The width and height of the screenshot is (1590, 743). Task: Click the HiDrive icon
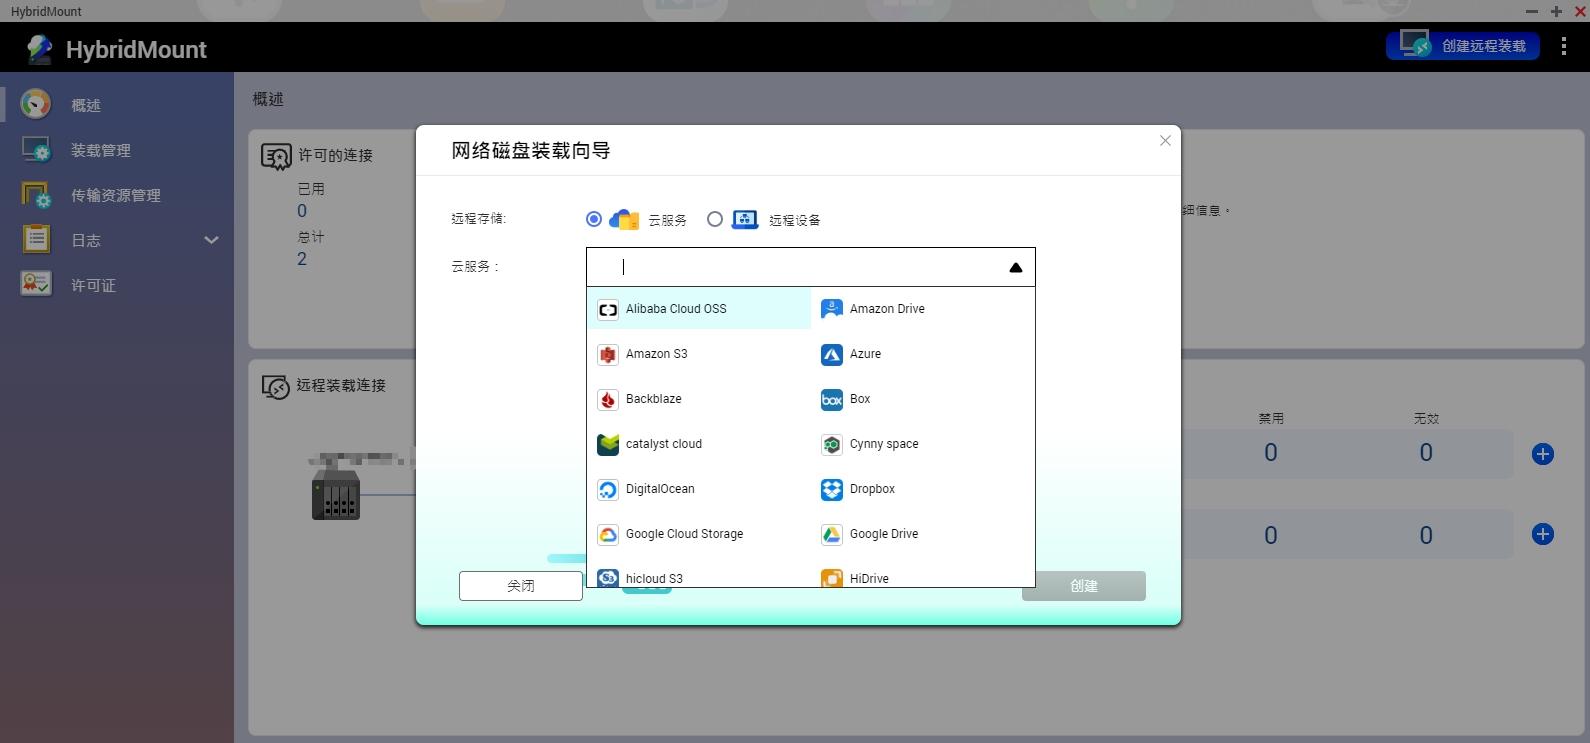[832, 577]
